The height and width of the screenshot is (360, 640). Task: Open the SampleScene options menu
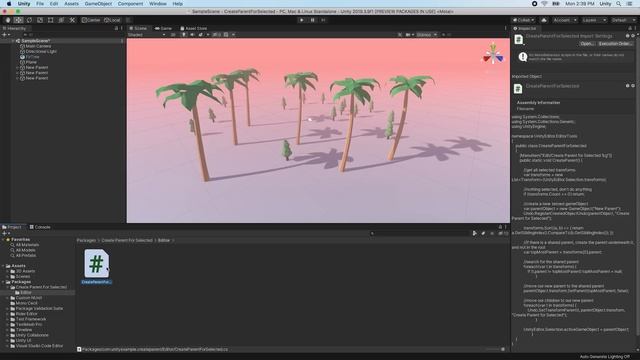[x=122, y=41]
